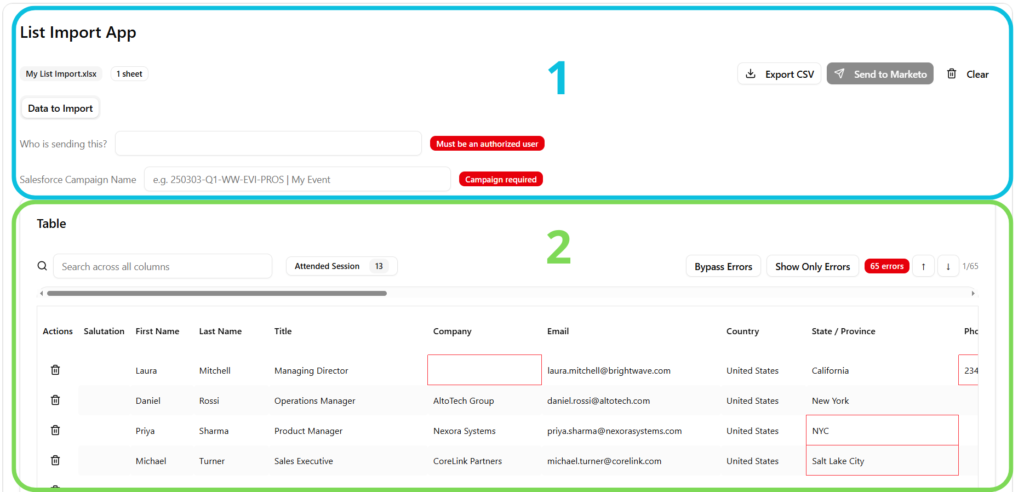1024x492 pixels.
Task: Delete the Priya Sharma row via trash icon
Action: click(55, 430)
